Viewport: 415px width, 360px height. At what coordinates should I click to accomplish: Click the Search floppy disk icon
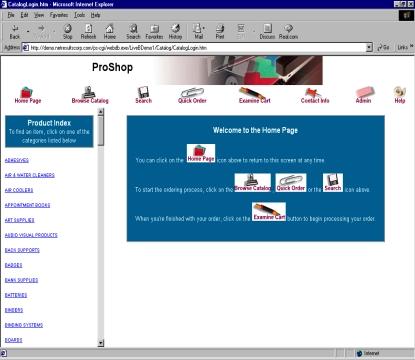point(144,95)
